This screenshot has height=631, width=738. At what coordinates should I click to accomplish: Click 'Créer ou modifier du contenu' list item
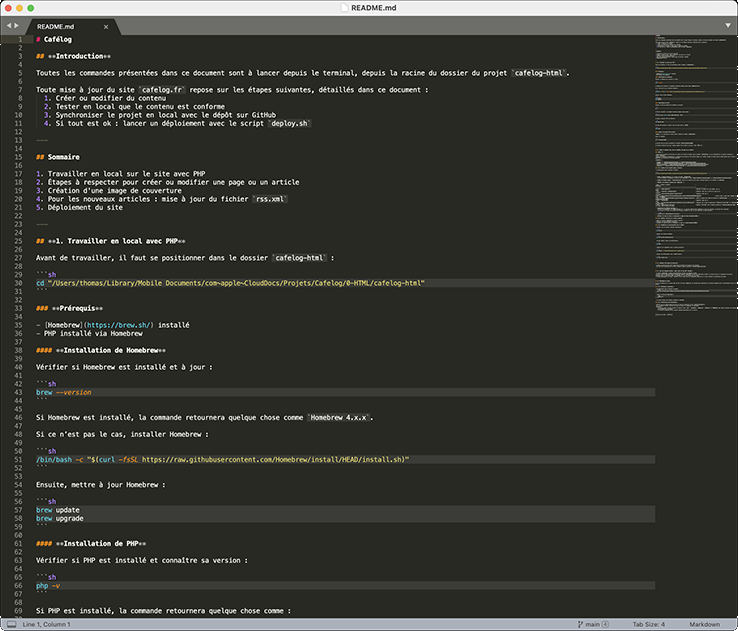pos(104,98)
